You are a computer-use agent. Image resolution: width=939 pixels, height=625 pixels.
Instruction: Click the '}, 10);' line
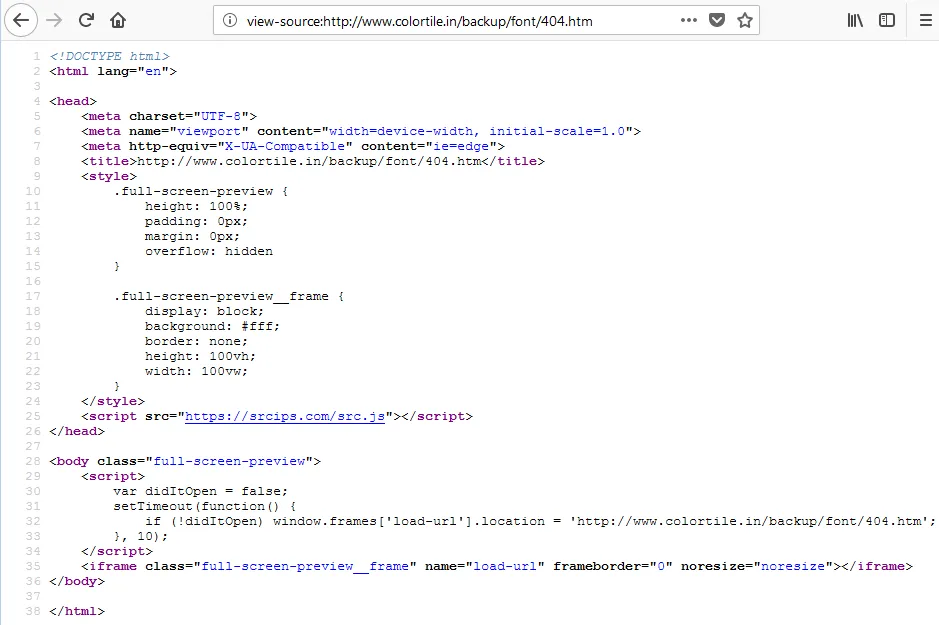(141, 536)
